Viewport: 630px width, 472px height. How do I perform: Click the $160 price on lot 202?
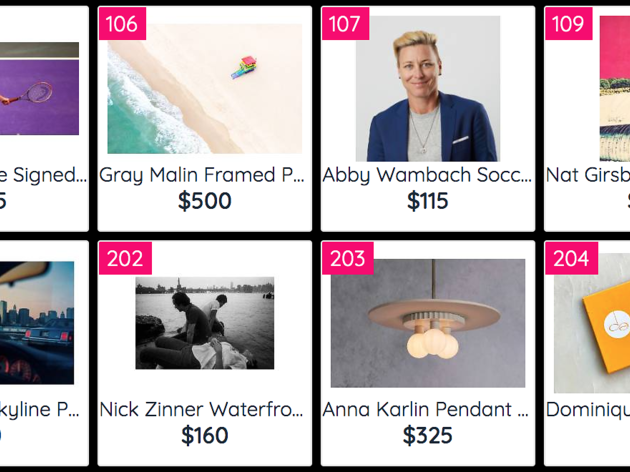click(x=205, y=435)
